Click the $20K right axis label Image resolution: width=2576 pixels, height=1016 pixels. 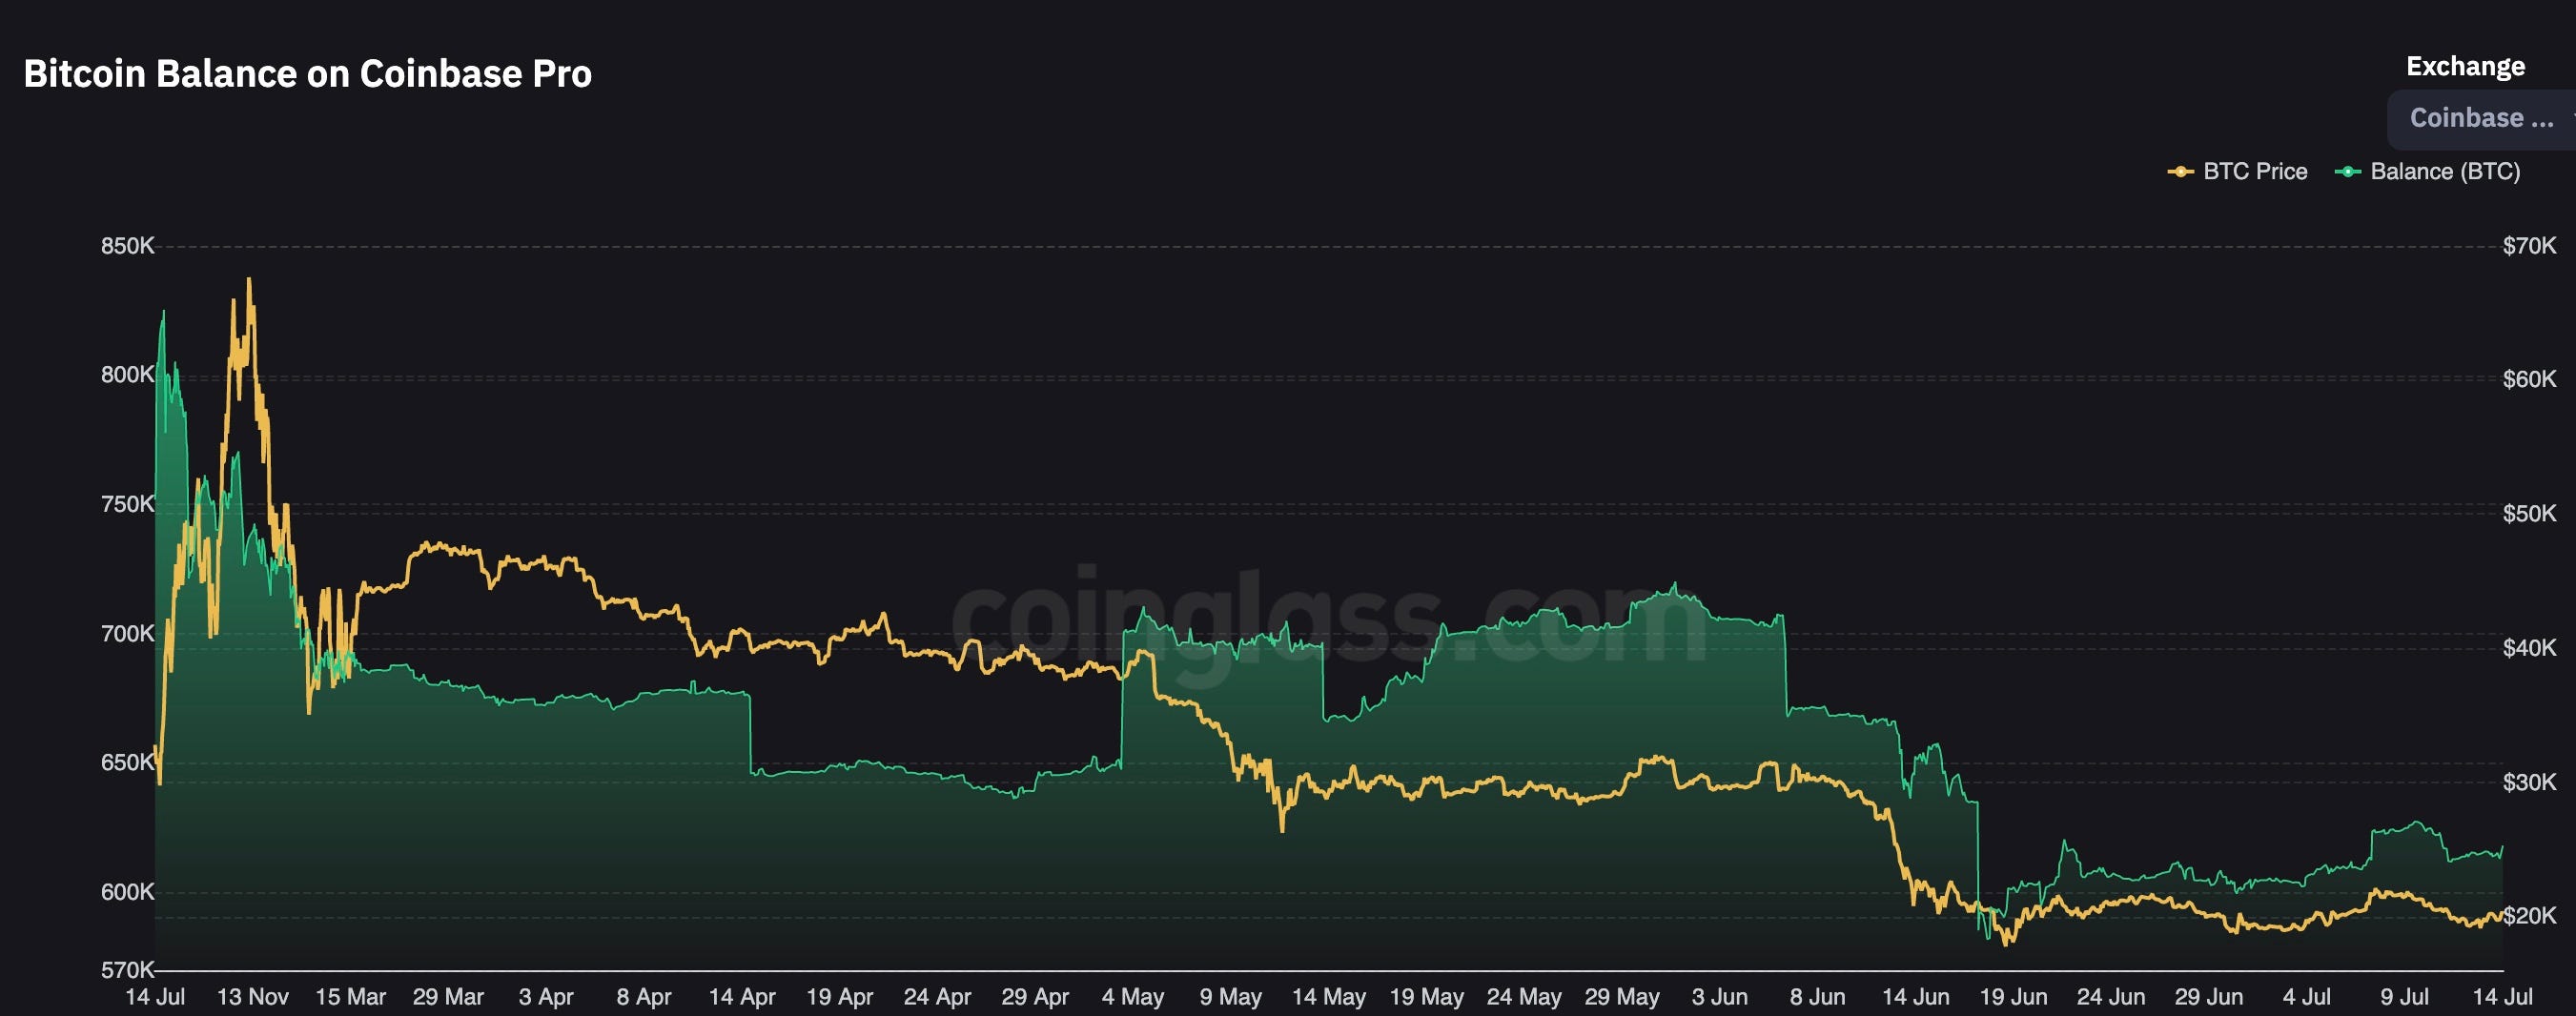point(2529,916)
